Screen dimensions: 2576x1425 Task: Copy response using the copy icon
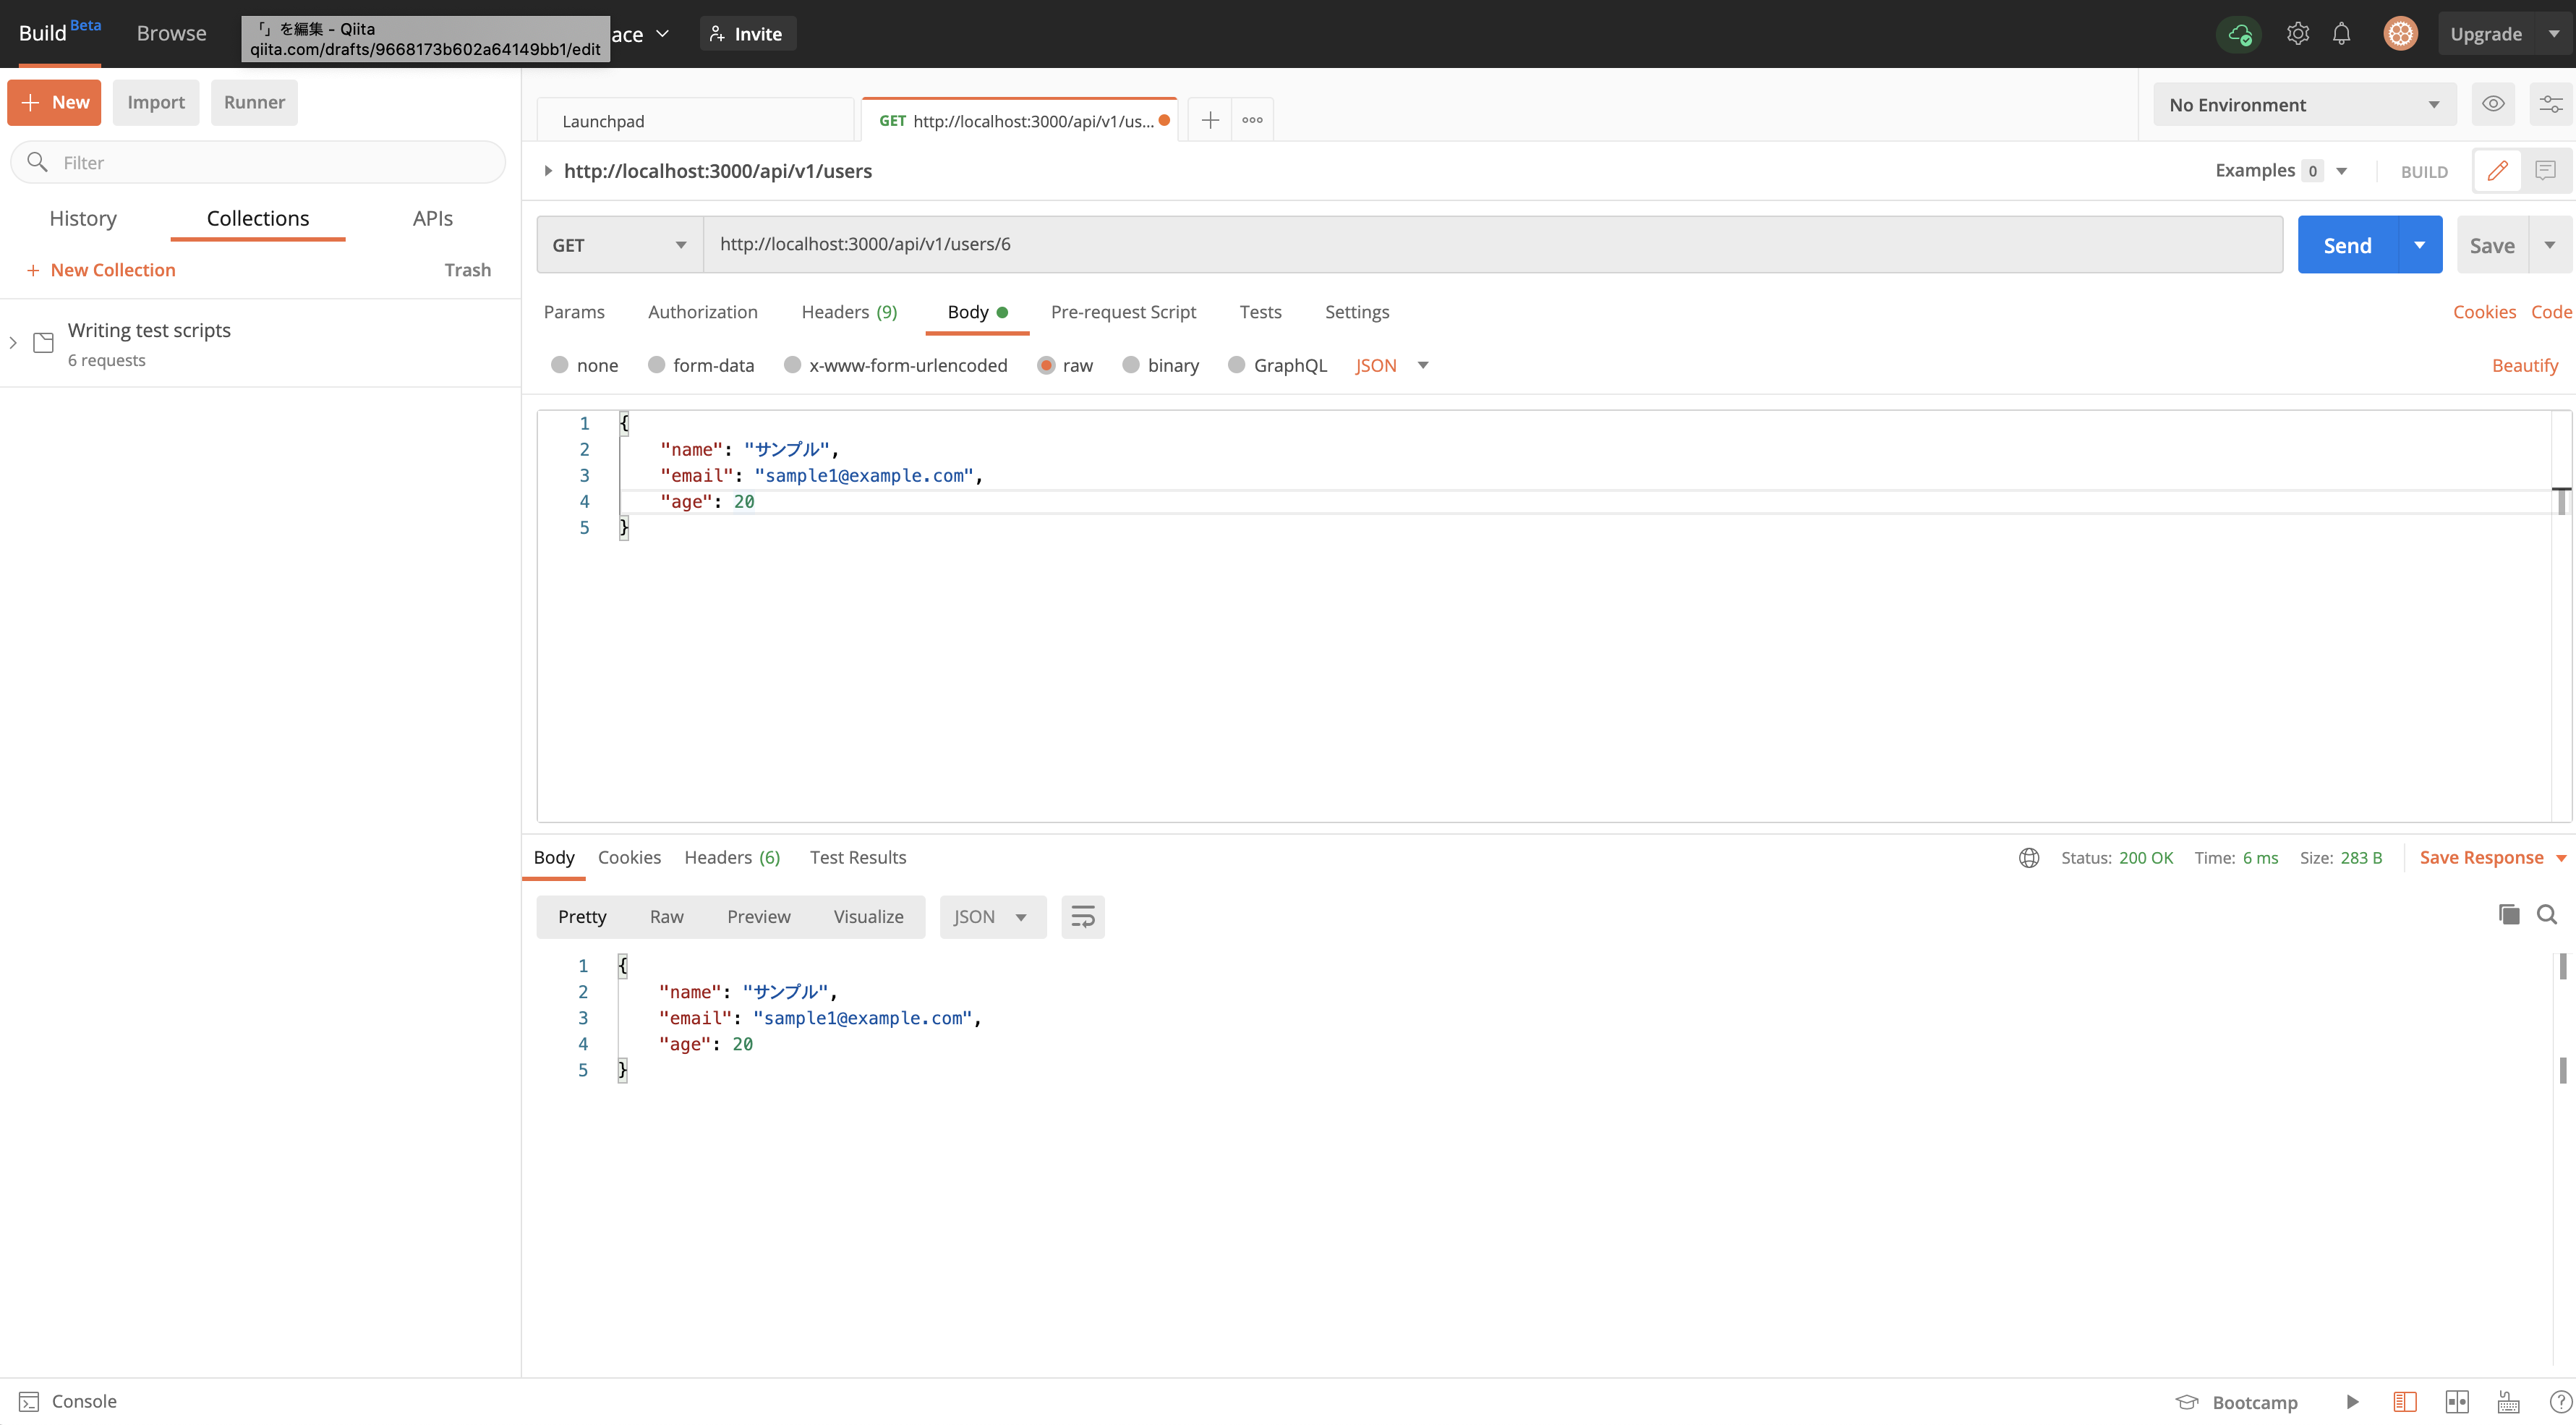pos(2508,914)
